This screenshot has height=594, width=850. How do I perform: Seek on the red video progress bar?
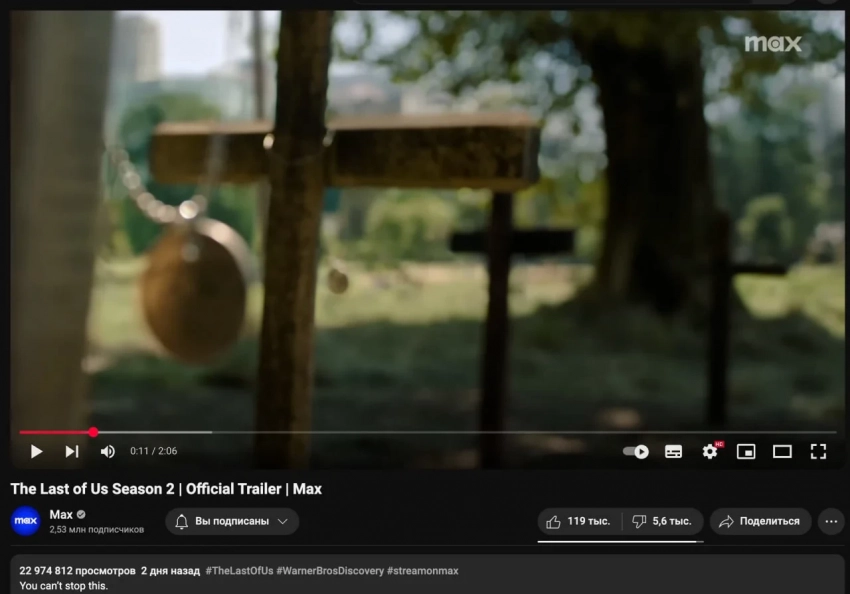(x=427, y=432)
